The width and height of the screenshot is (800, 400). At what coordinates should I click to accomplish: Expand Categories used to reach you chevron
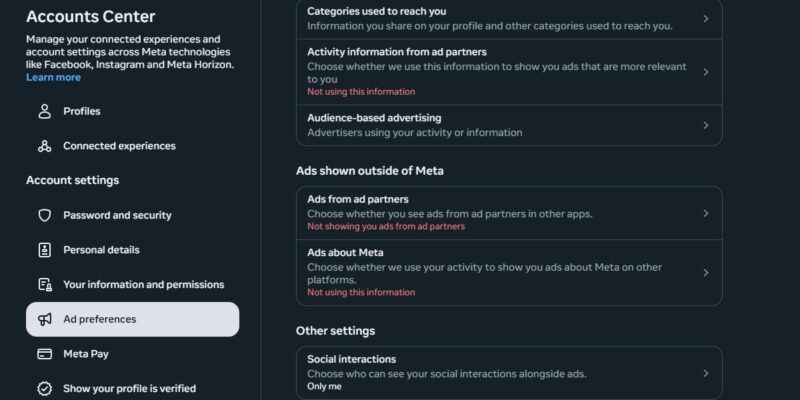(706, 18)
